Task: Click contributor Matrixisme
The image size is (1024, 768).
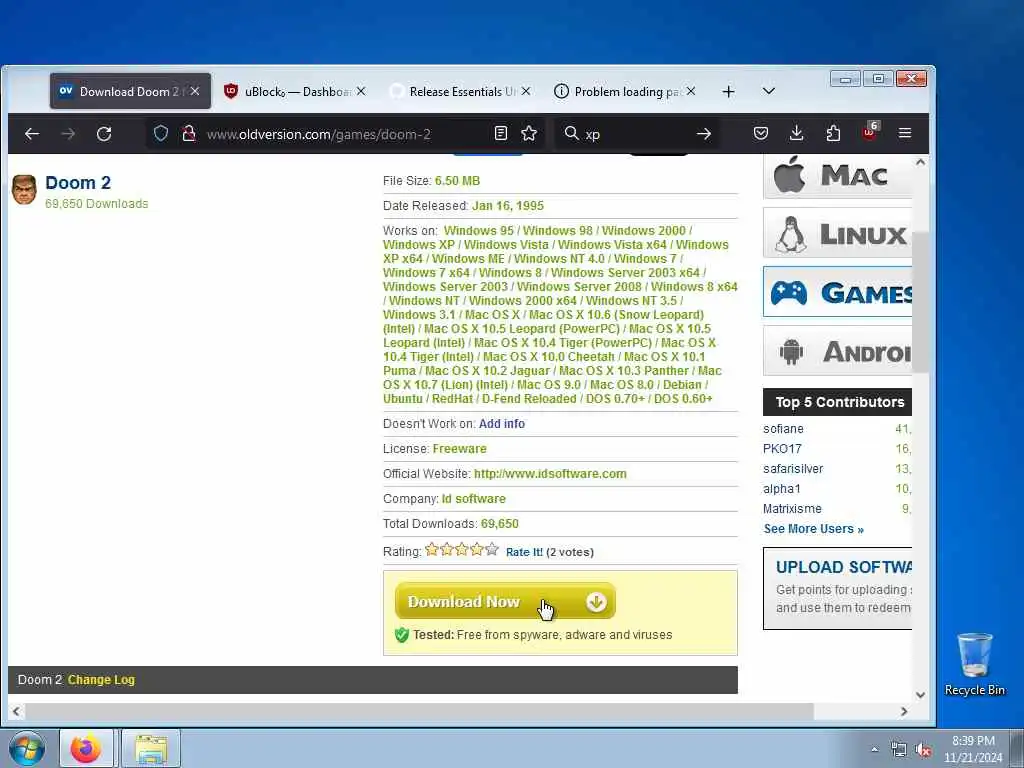Action: pyautogui.click(x=792, y=509)
